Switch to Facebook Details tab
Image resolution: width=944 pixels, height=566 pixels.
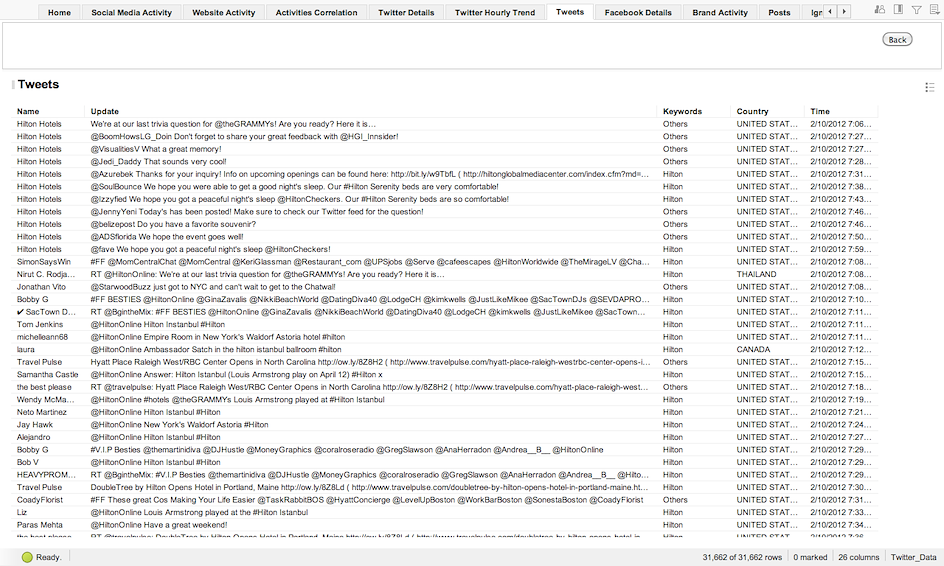(x=638, y=13)
